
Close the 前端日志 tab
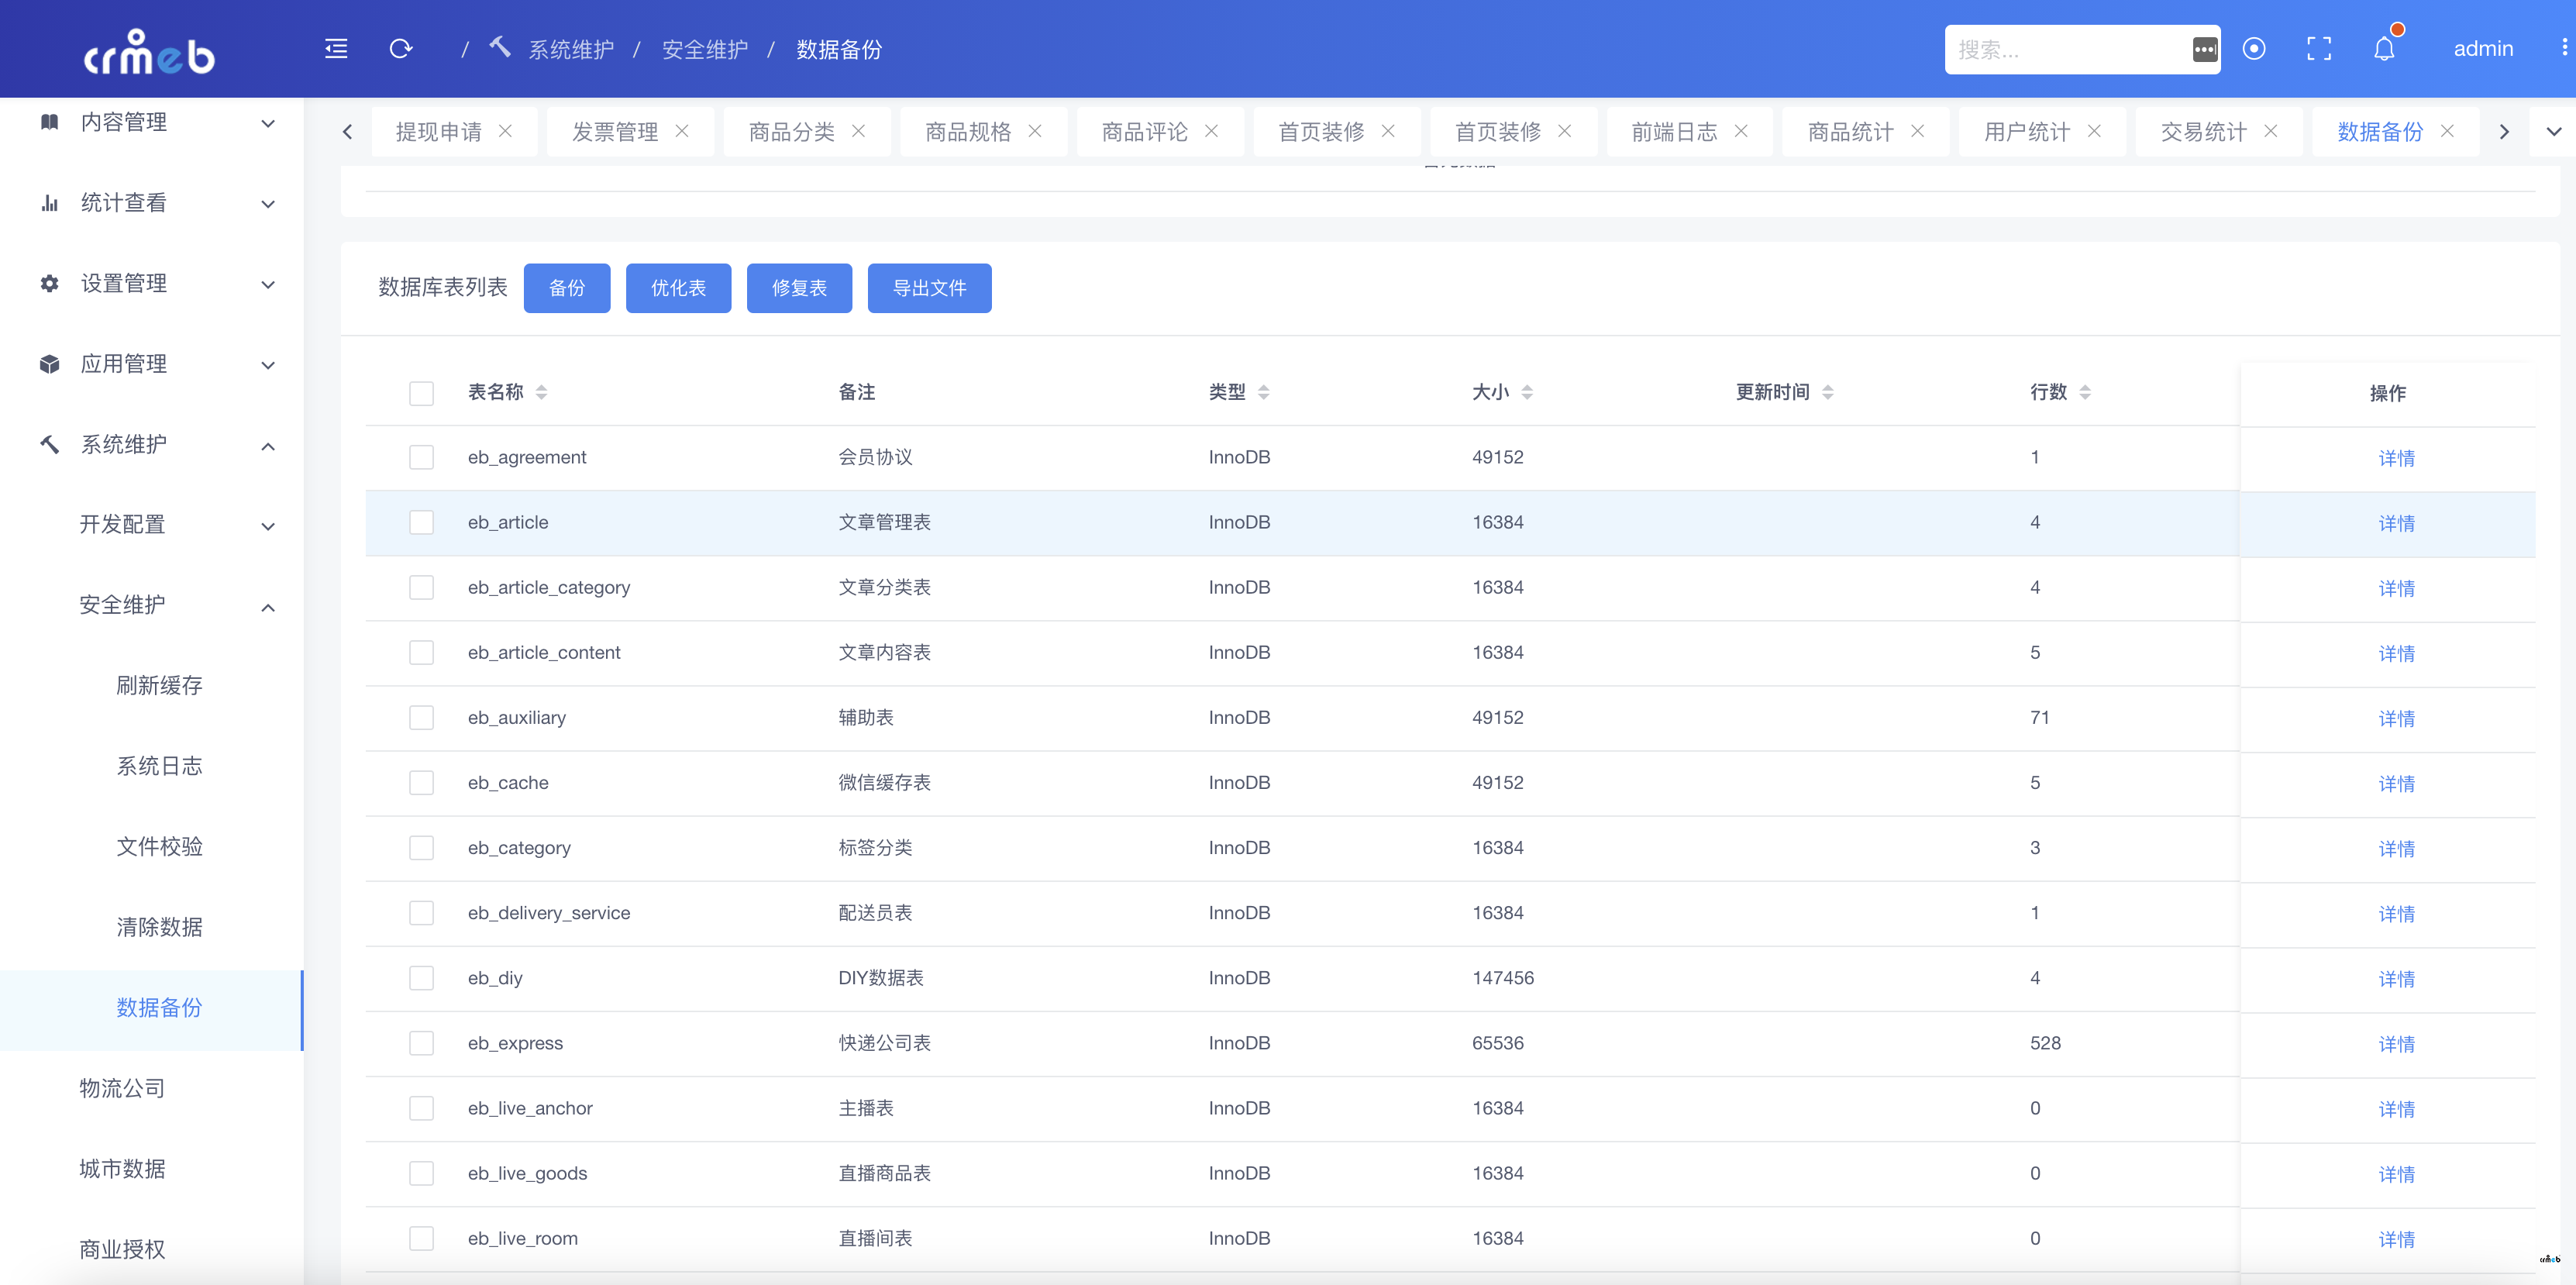point(1741,131)
